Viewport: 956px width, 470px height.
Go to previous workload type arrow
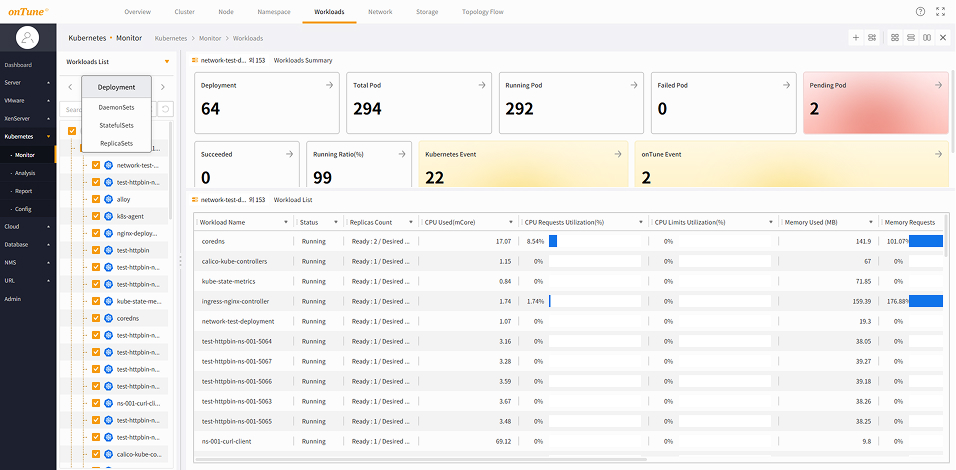(x=70, y=87)
